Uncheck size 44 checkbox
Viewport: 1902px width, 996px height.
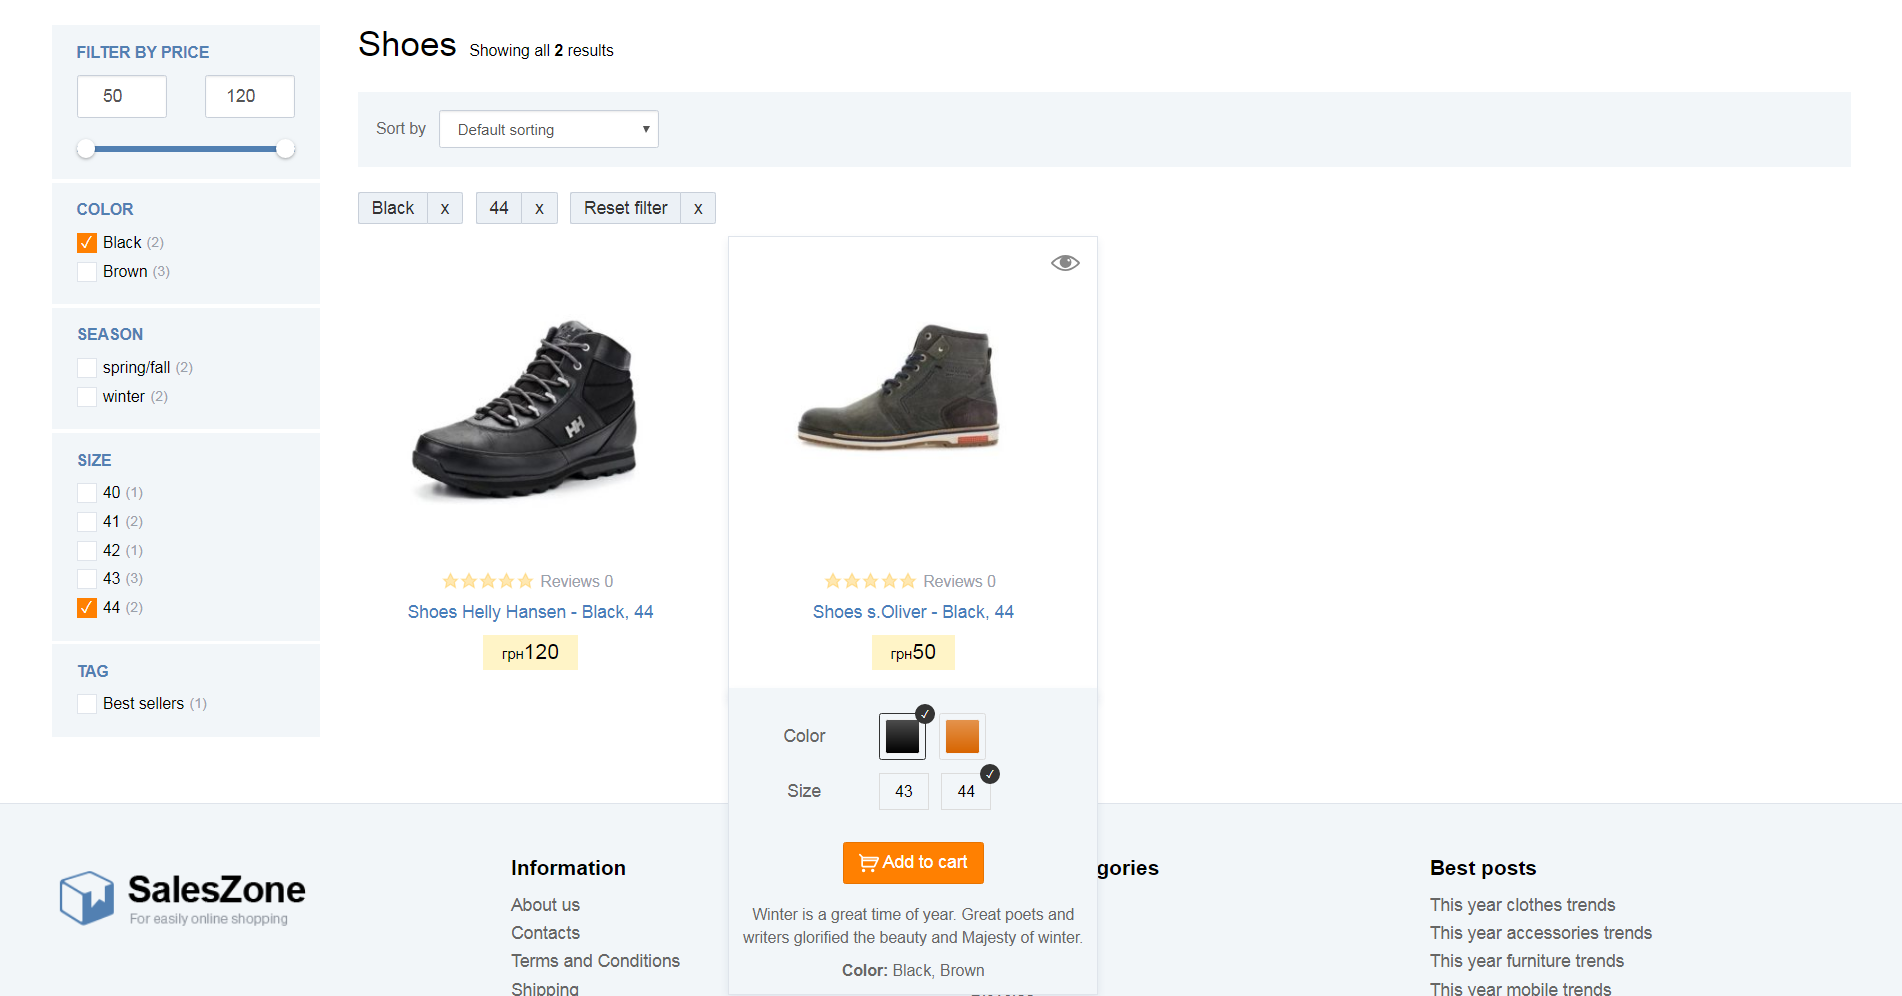pos(87,608)
